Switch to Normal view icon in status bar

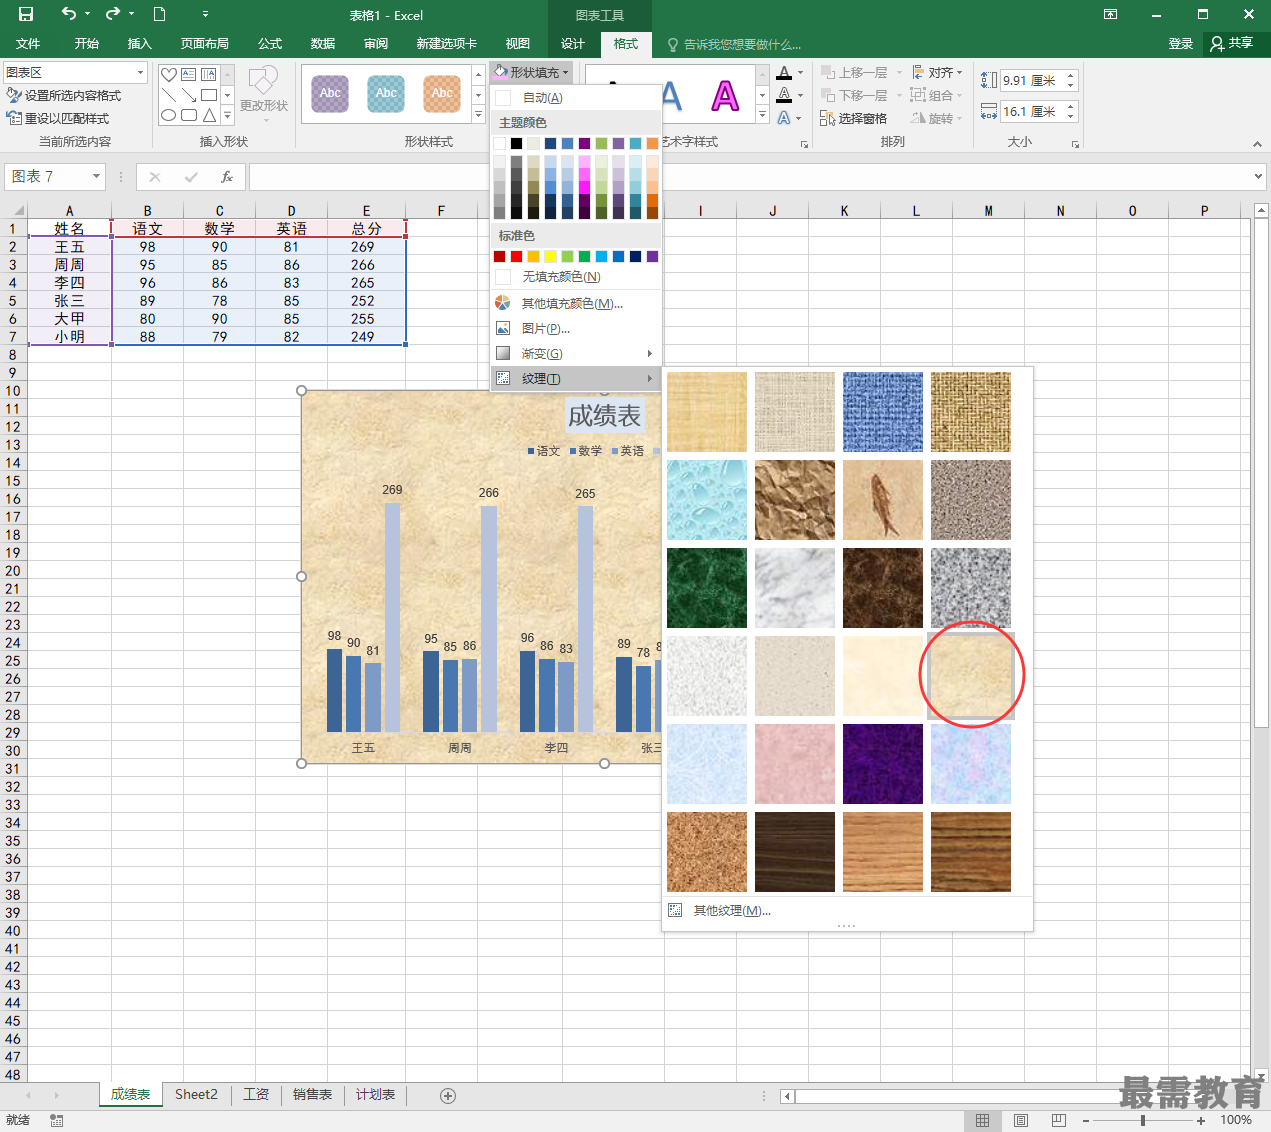[x=983, y=1120]
